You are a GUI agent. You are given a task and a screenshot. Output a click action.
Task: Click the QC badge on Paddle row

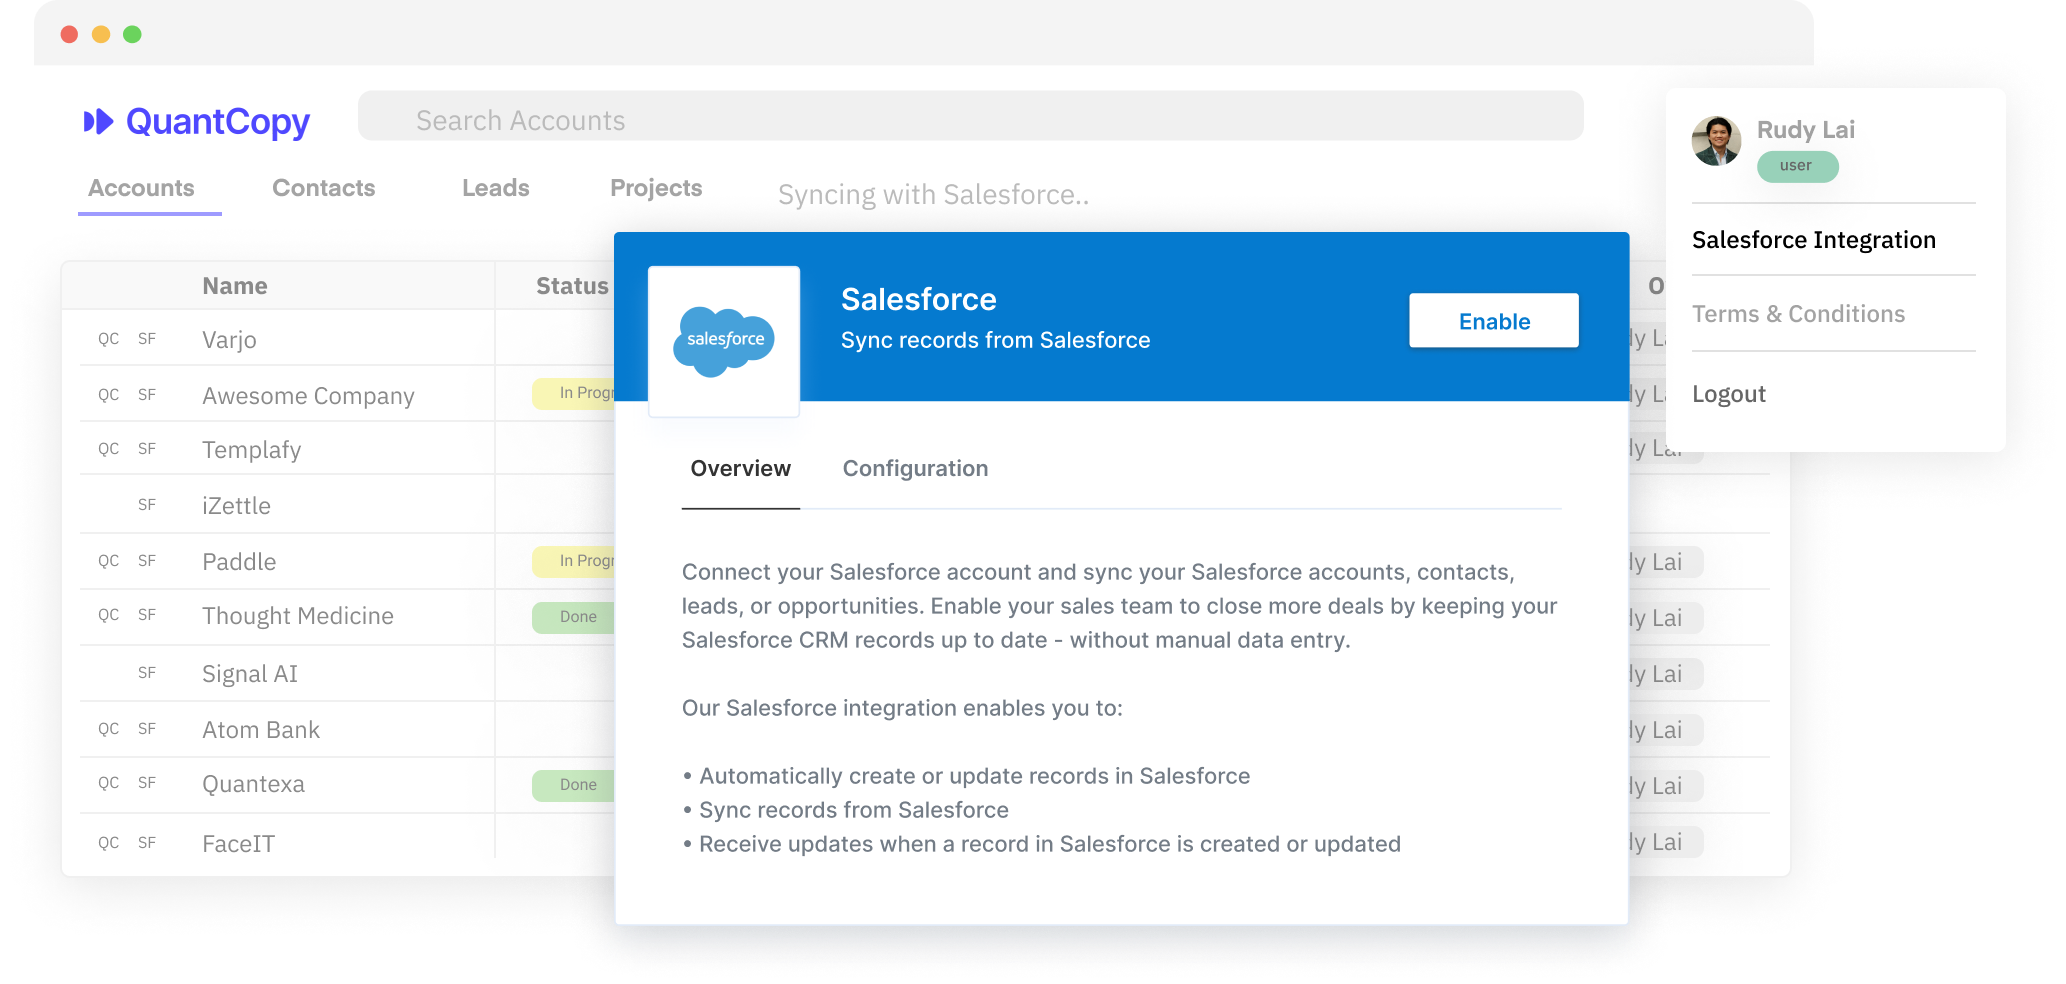(108, 561)
